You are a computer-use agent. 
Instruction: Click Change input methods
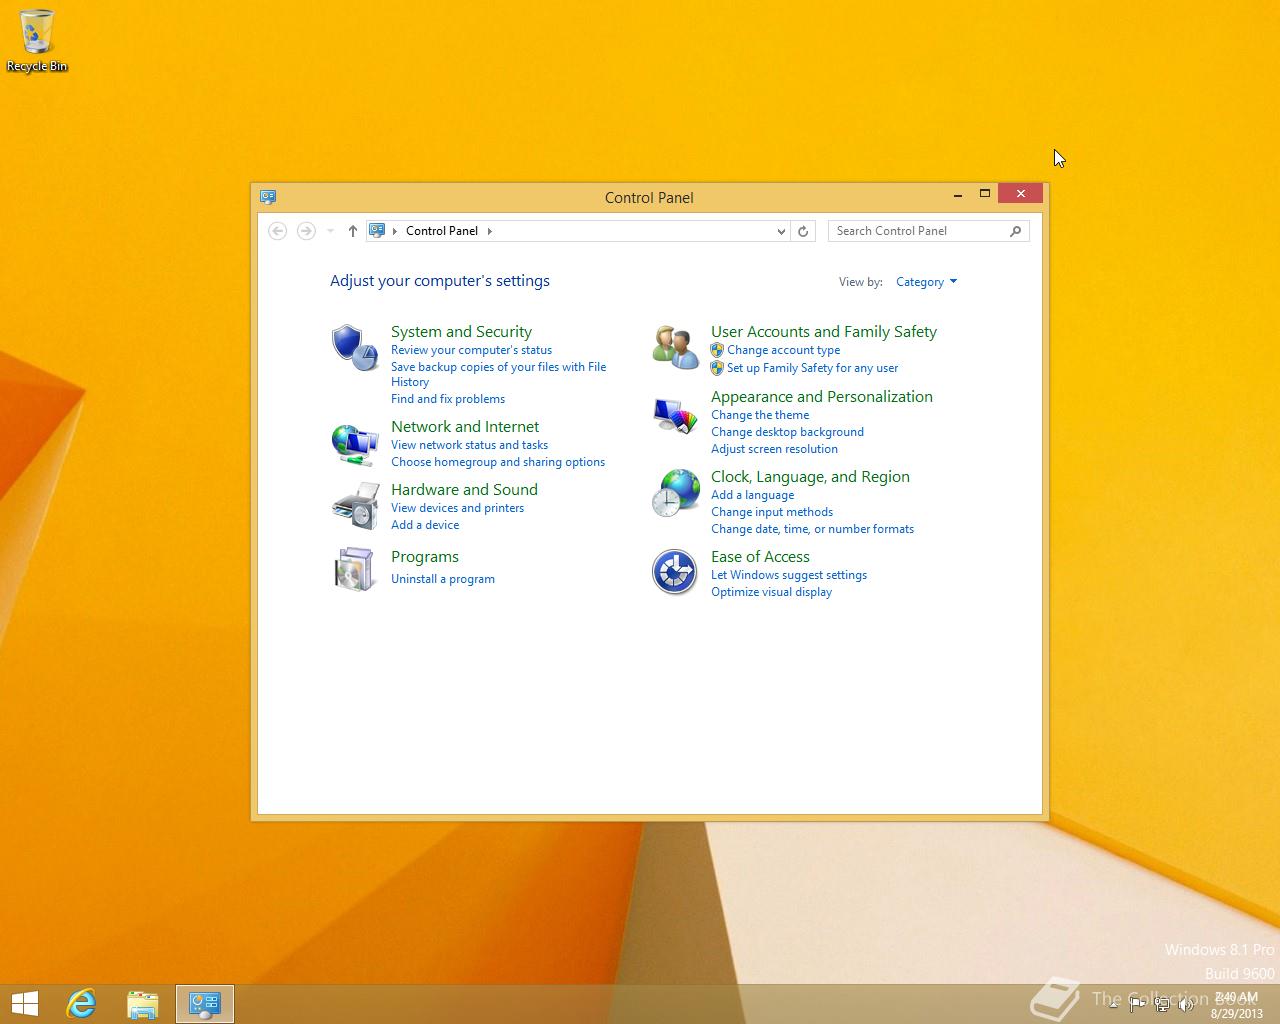tap(772, 512)
